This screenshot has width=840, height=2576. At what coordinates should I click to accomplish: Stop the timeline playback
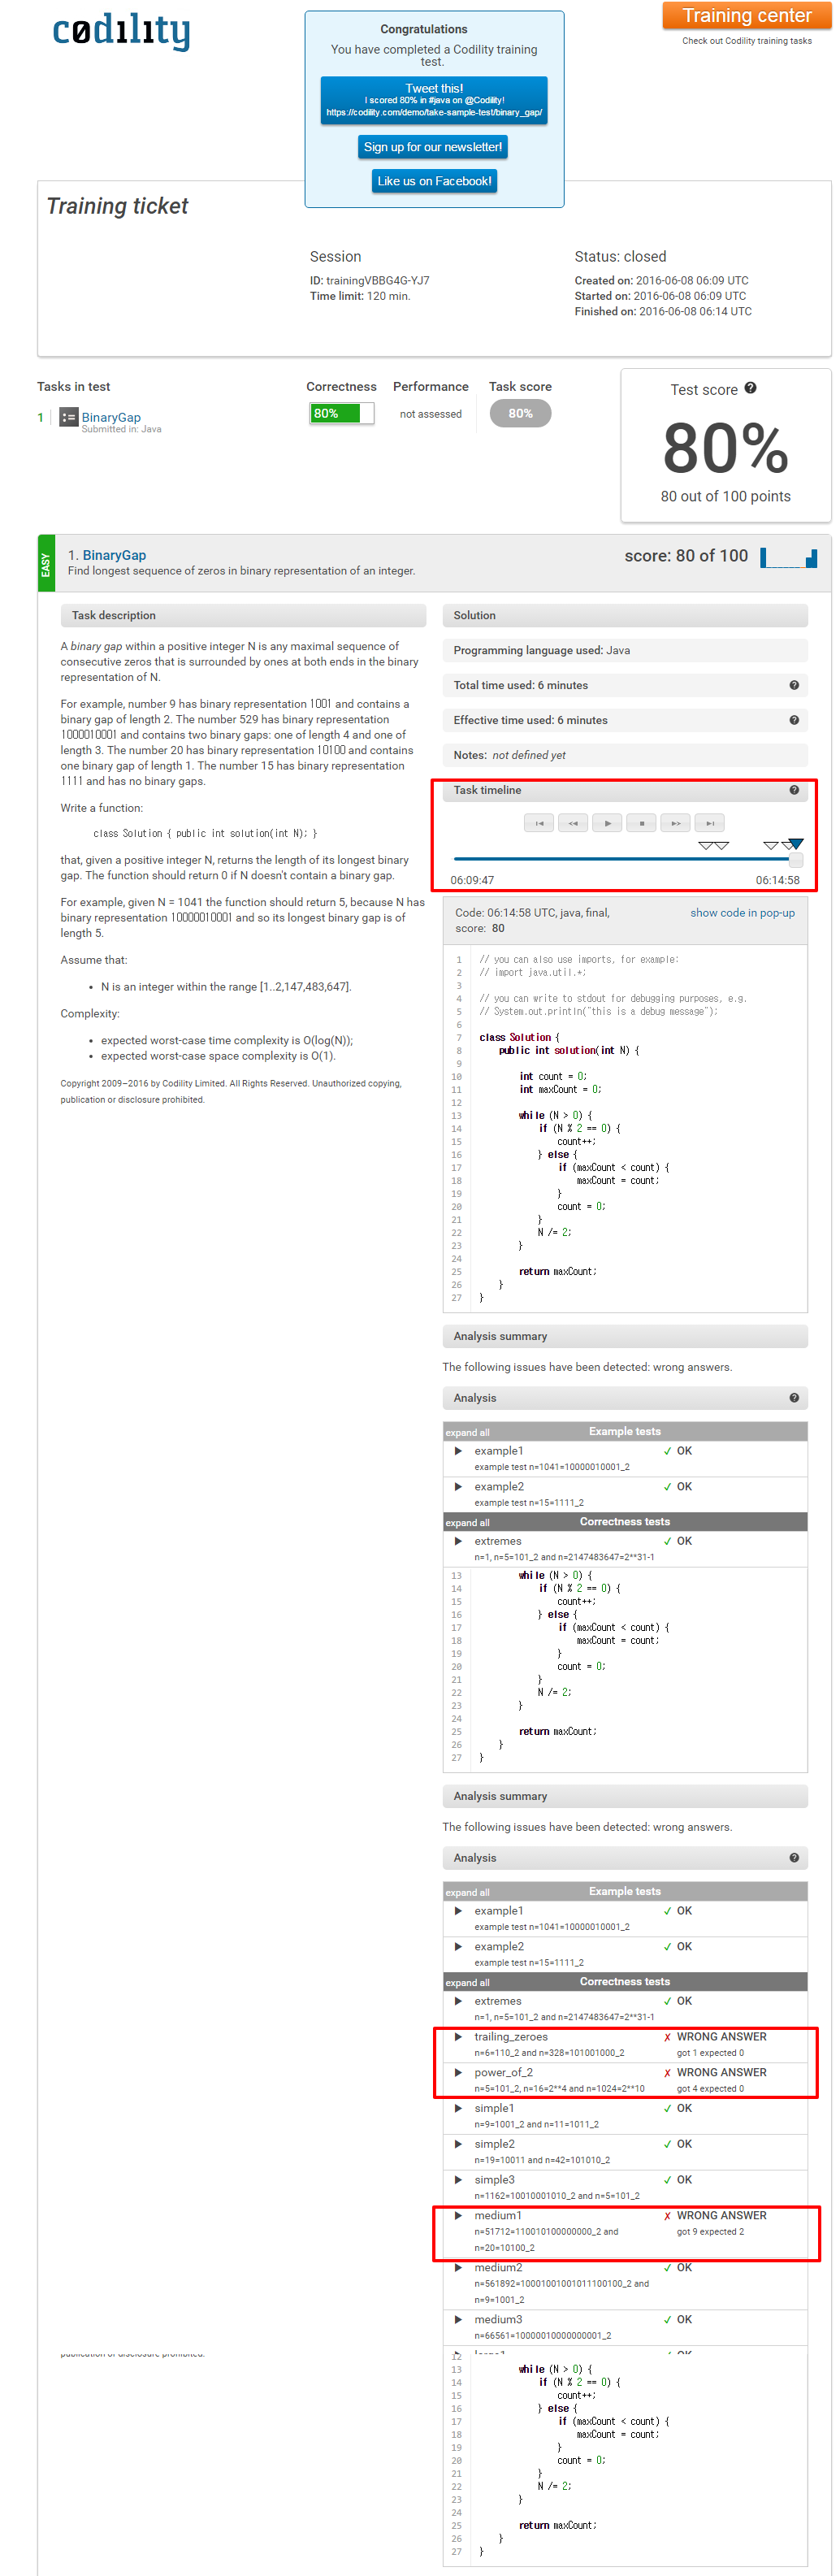pyautogui.click(x=641, y=823)
